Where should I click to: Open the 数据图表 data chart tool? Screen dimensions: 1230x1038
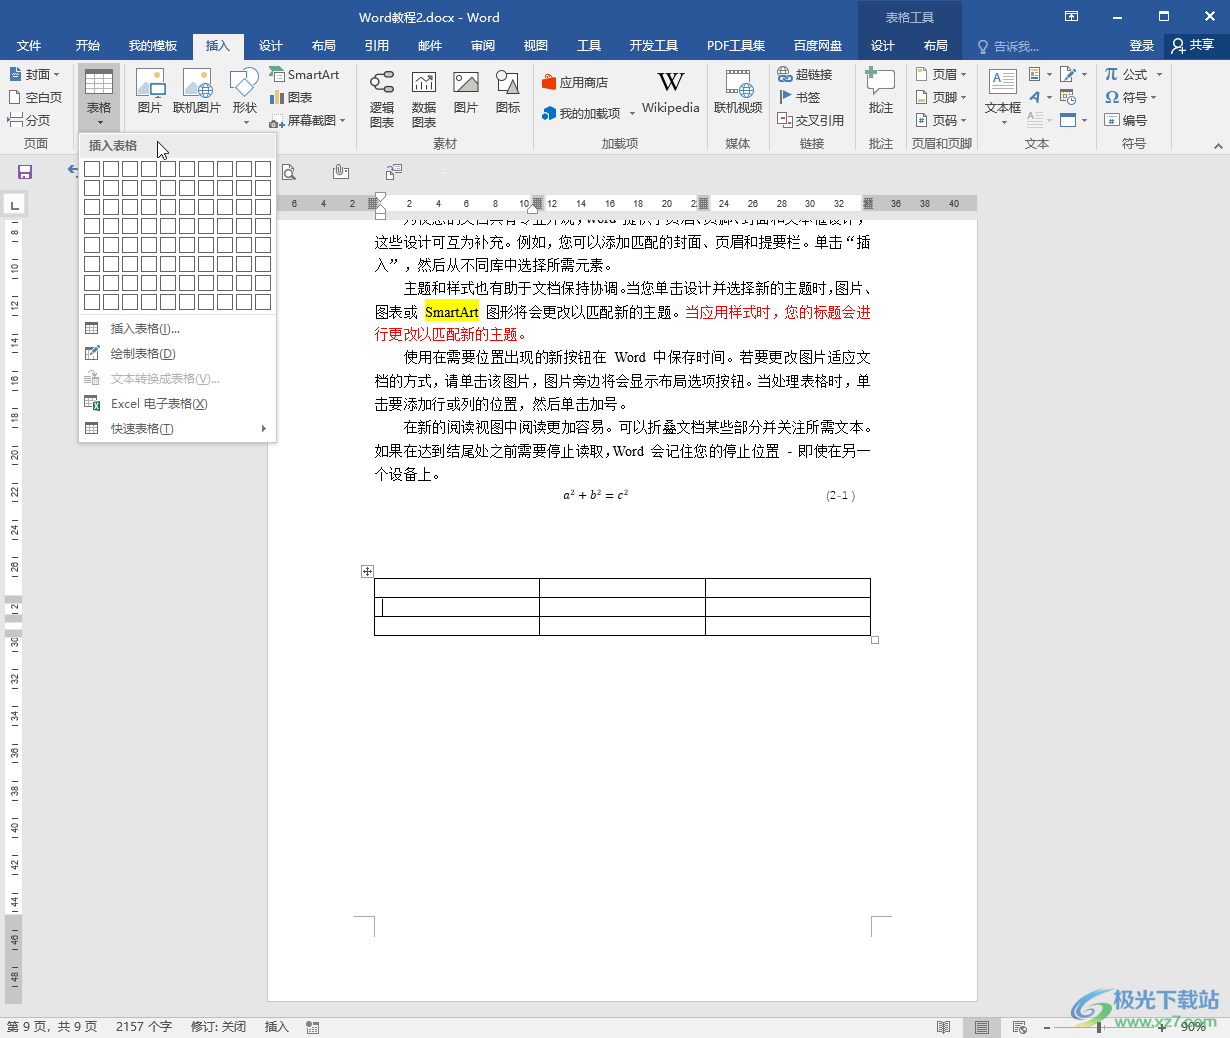[424, 99]
